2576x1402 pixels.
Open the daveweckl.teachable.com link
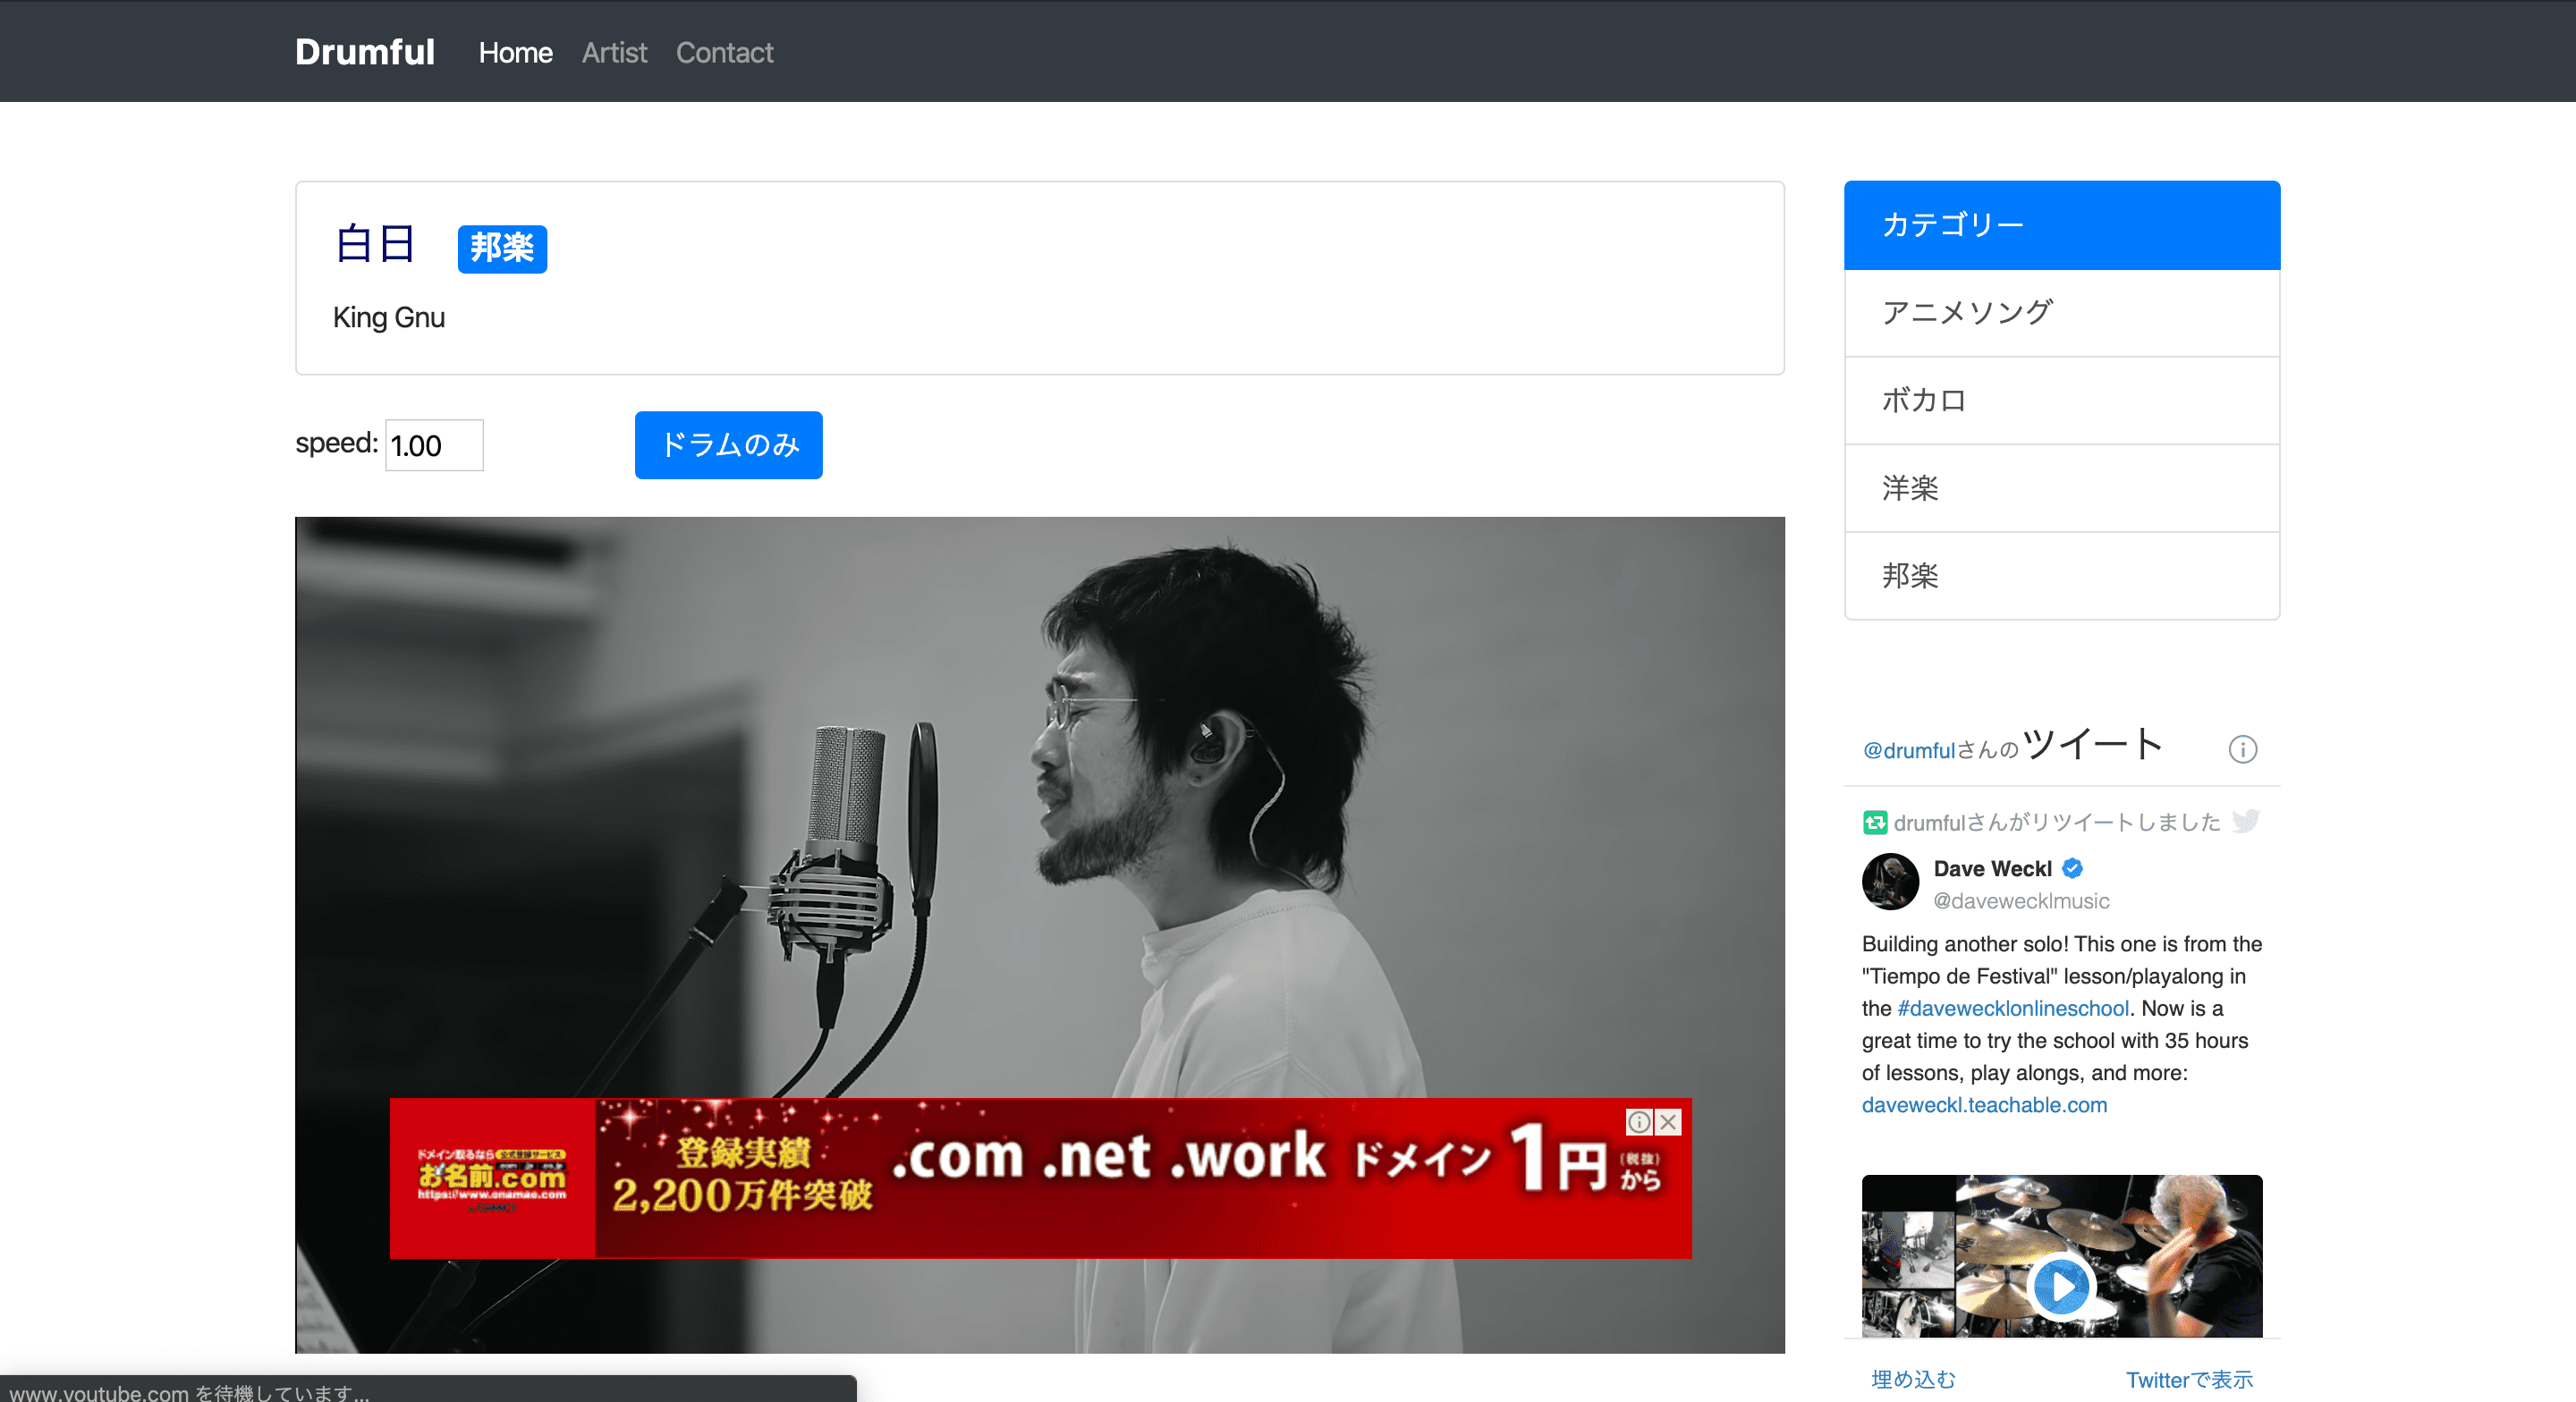[1984, 1105]
